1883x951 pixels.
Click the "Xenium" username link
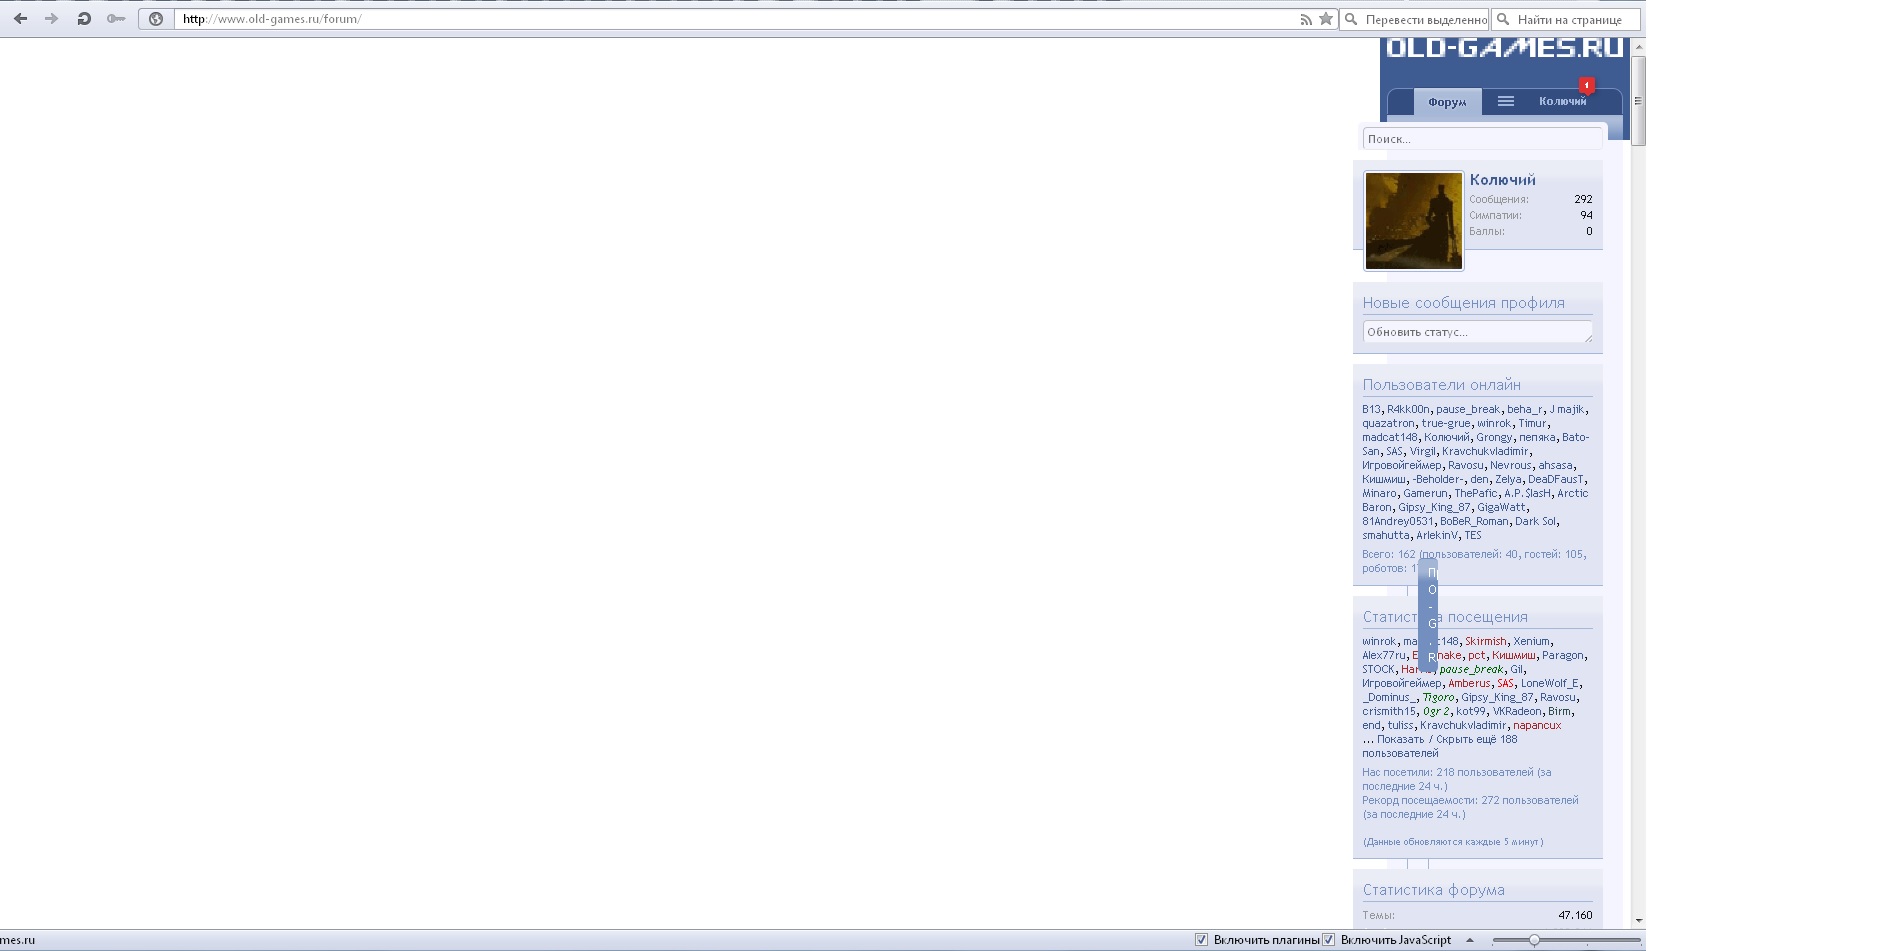[x=1531, y=641]
